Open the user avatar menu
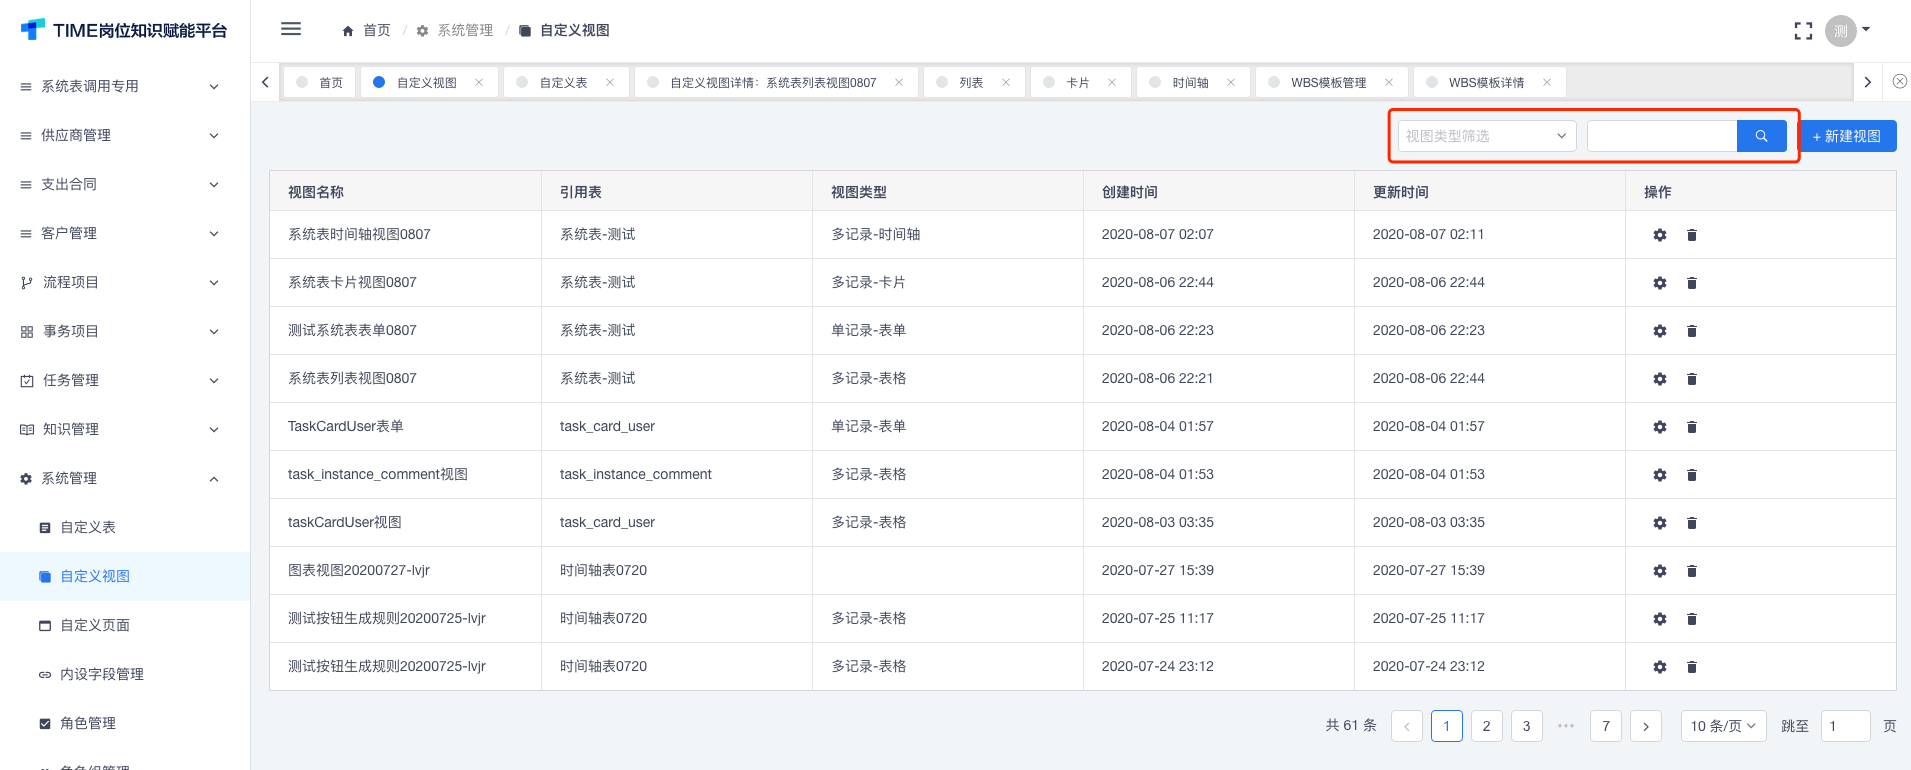1911x770 pixels. click(1846, 31)
